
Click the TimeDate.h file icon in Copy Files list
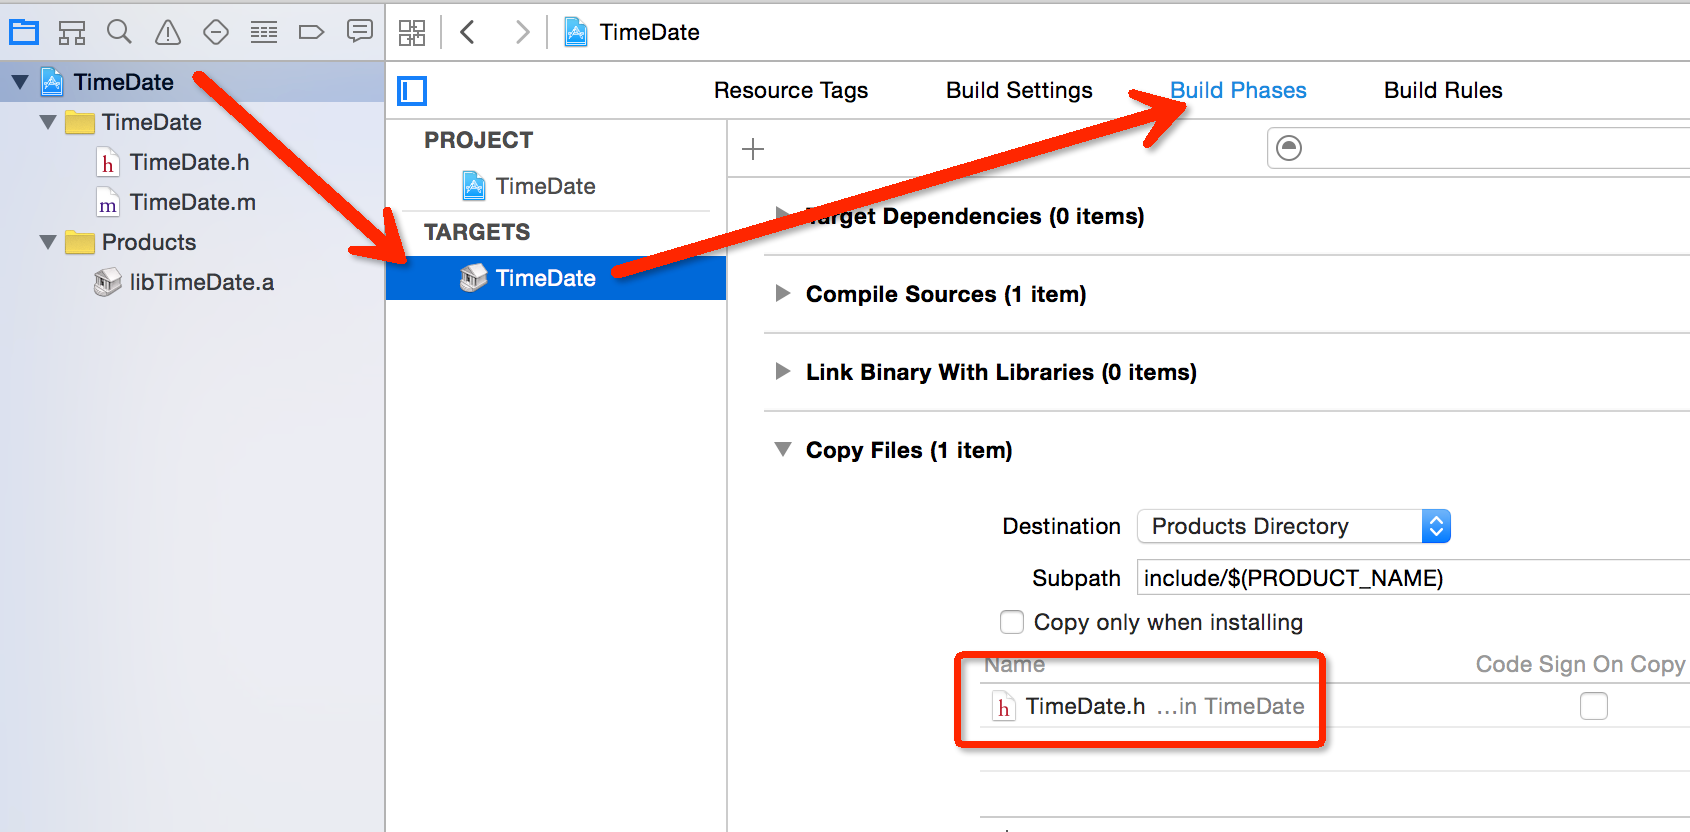(1004, 706)
